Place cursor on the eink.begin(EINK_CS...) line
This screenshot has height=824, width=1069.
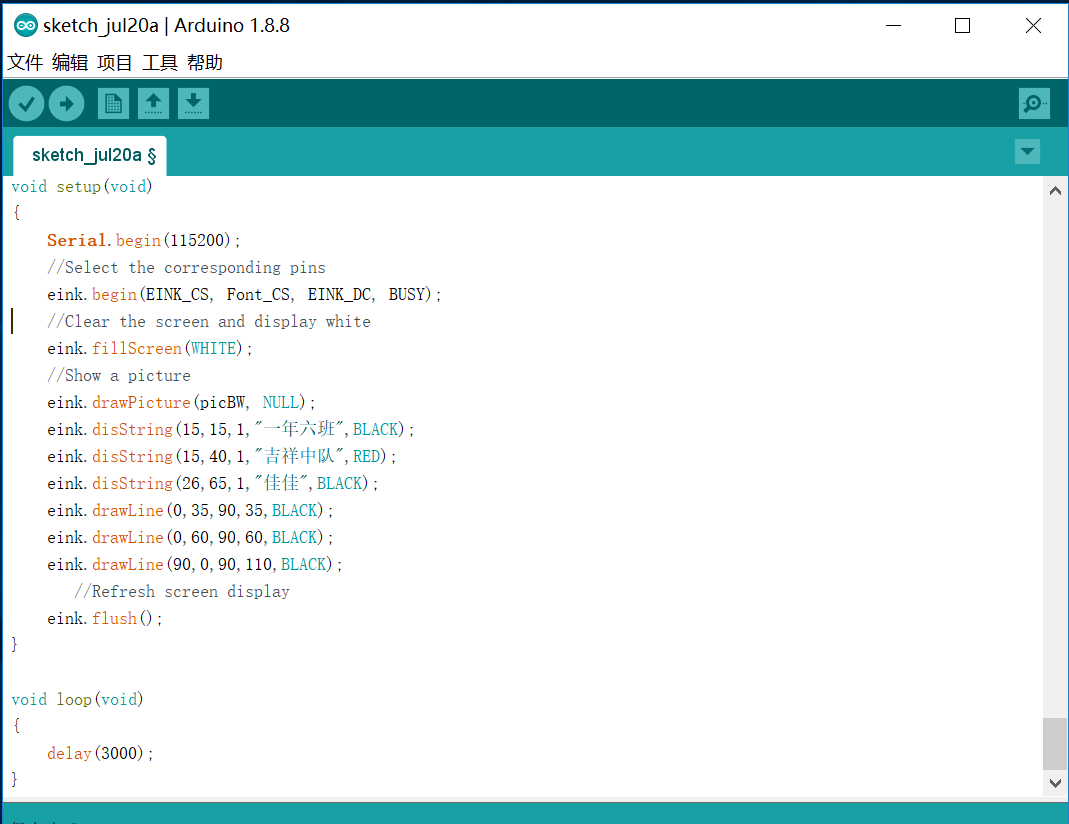coord(244,294)
